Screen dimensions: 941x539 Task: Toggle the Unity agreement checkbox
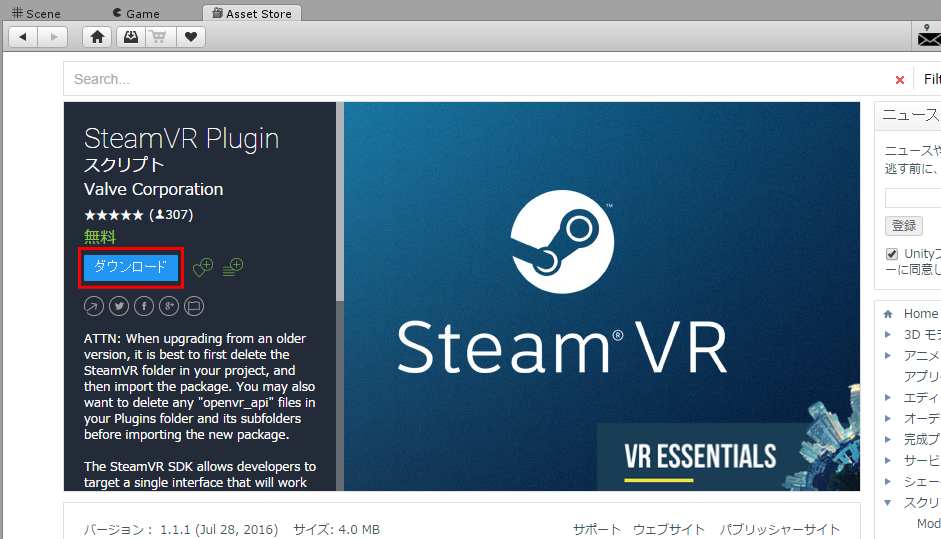[x=892, y=254]
